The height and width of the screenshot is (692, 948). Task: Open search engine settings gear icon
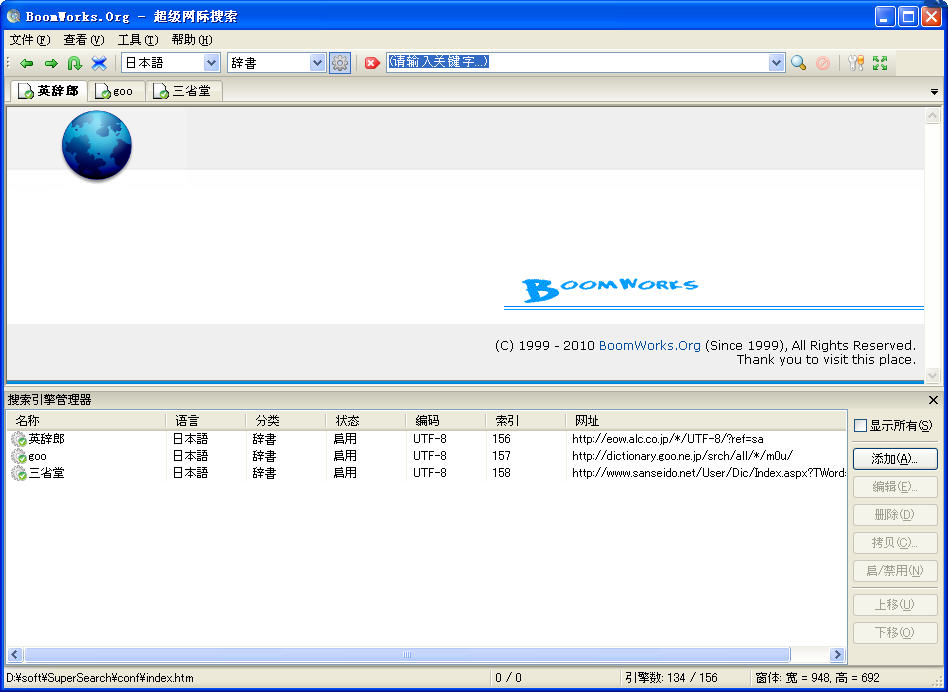340,63
